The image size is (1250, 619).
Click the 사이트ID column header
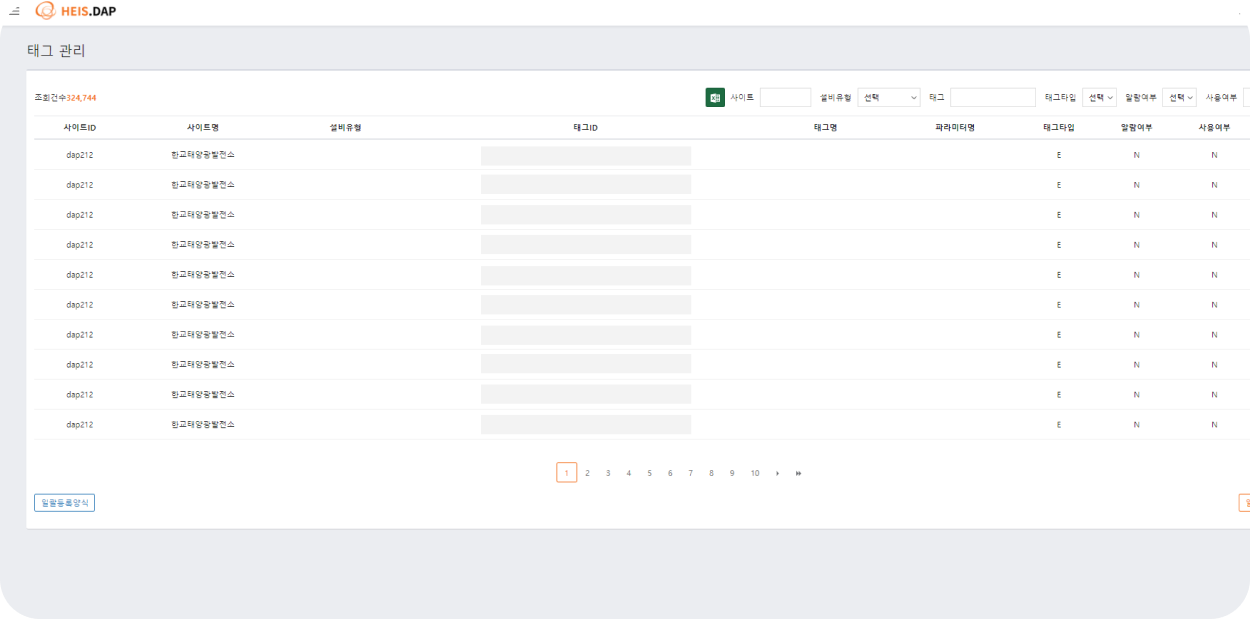(x=80, y=128)
